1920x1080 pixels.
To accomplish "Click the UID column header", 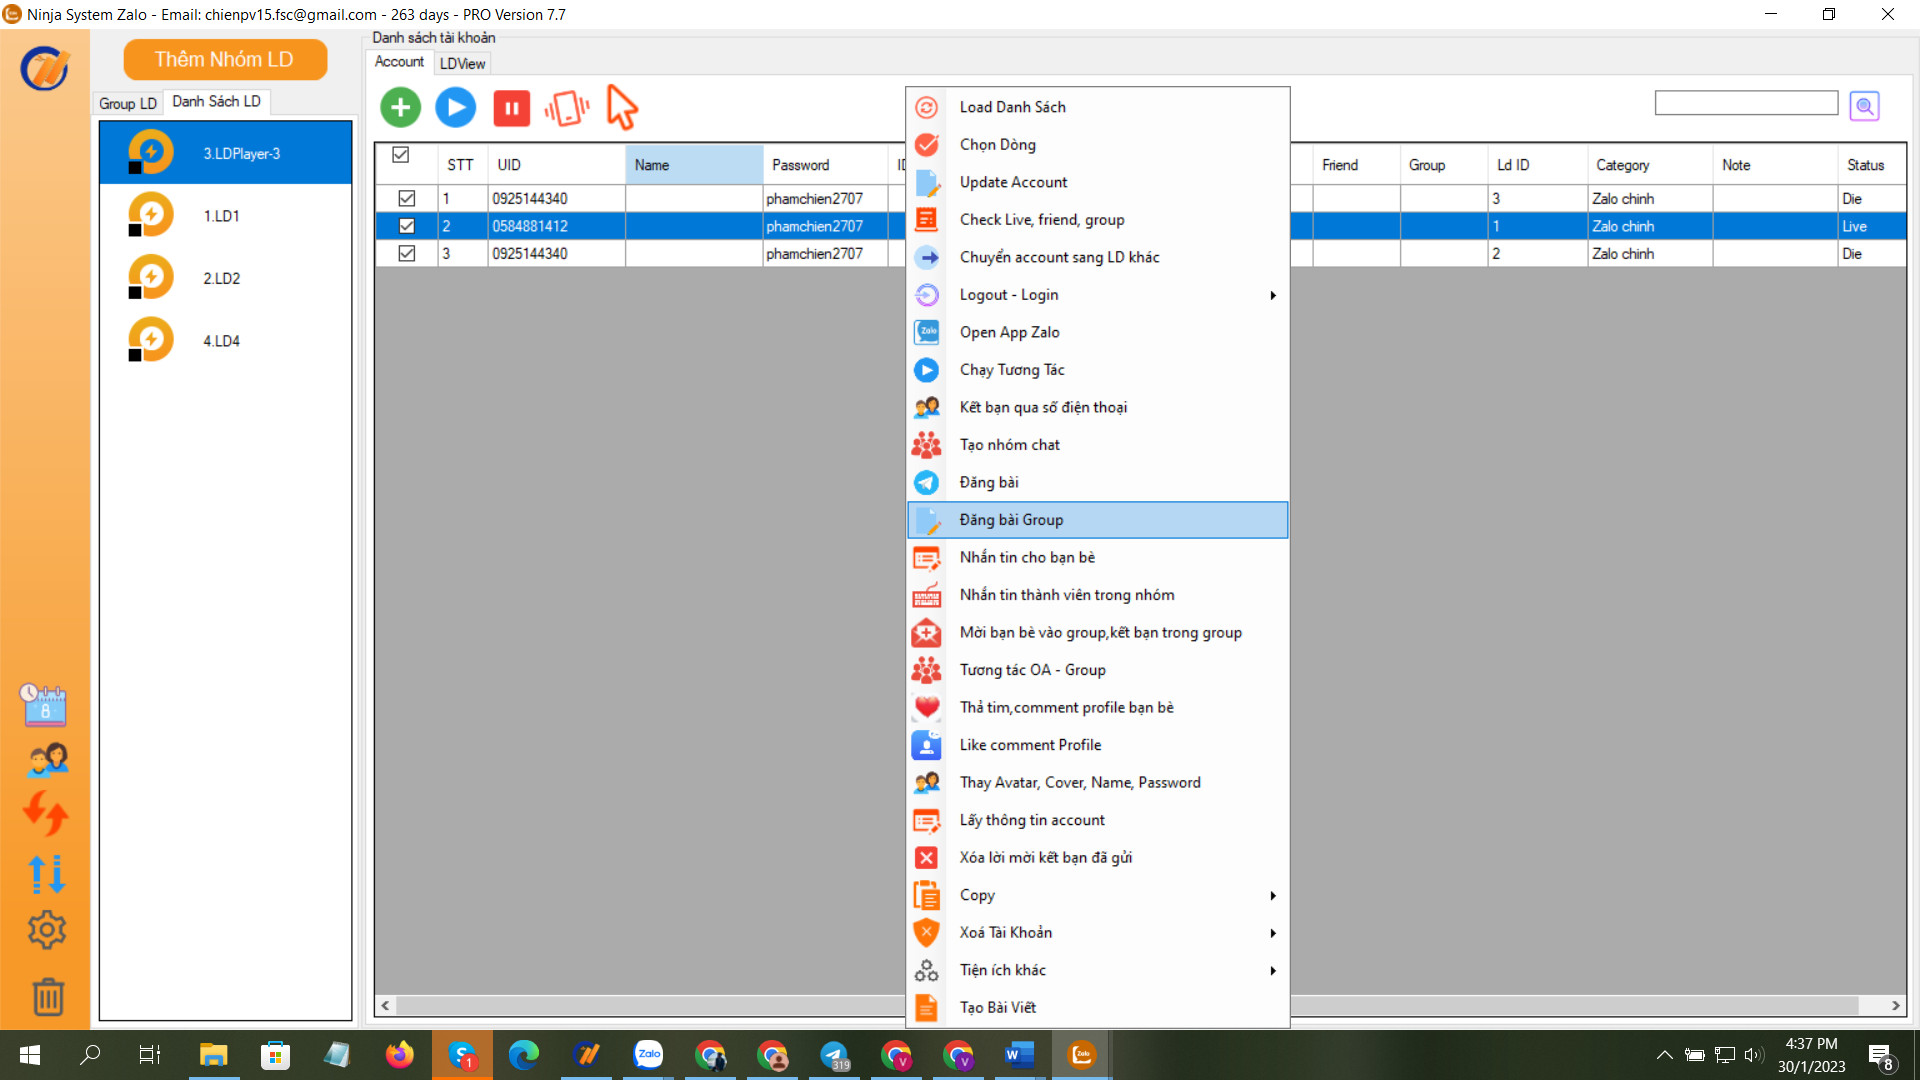I will point(556,165).
